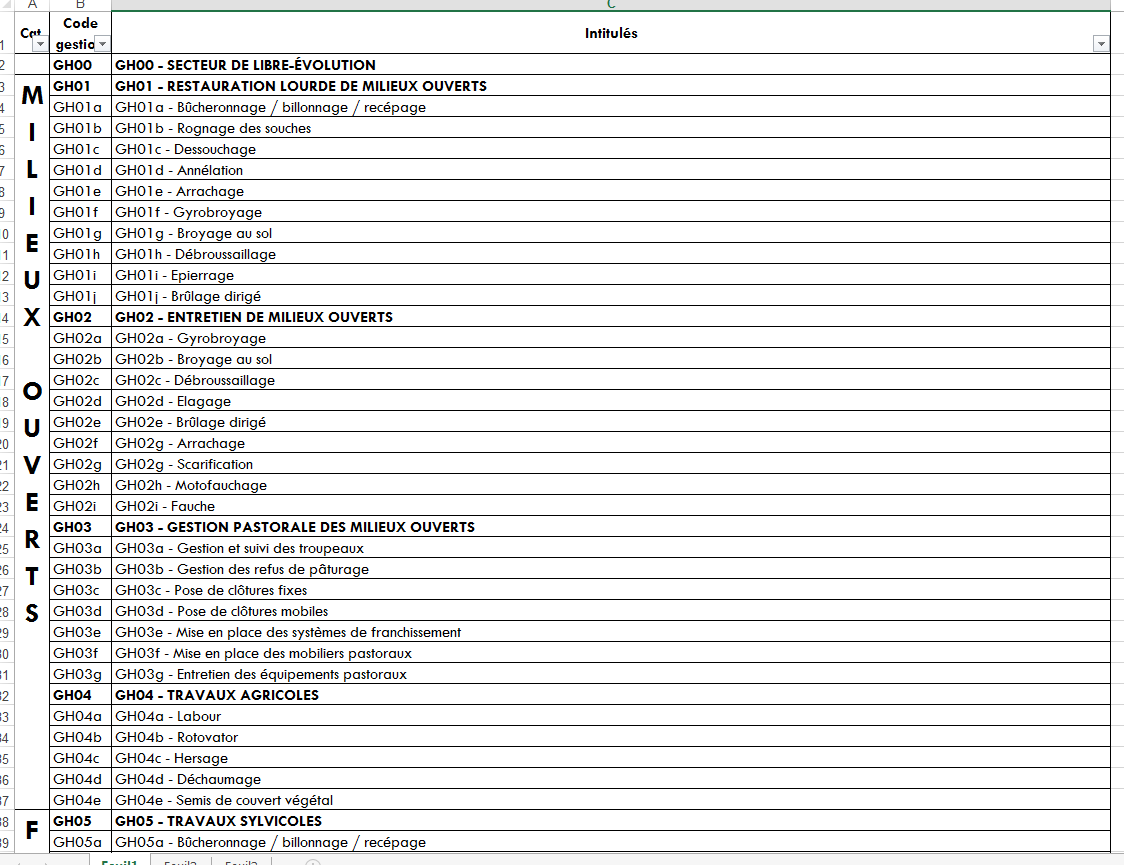Select entire column C via its header

610,5
